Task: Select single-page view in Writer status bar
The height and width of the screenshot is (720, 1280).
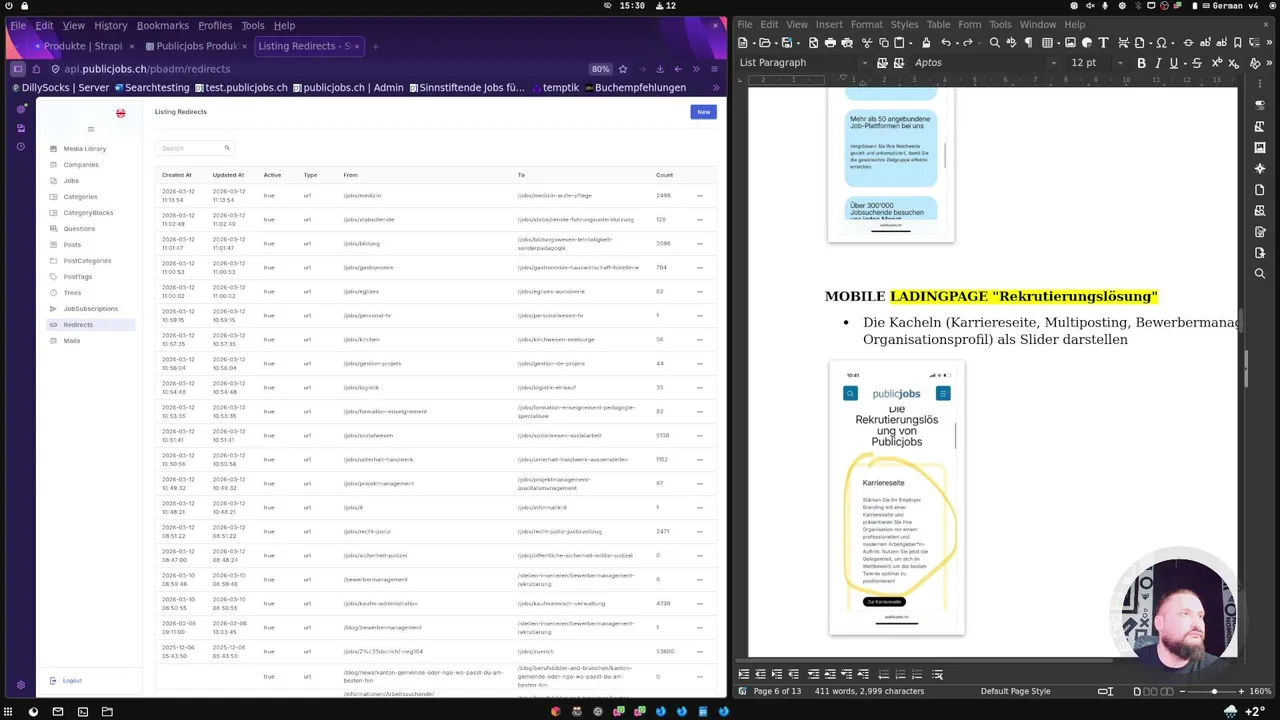Action: [x=1137, y=691]
